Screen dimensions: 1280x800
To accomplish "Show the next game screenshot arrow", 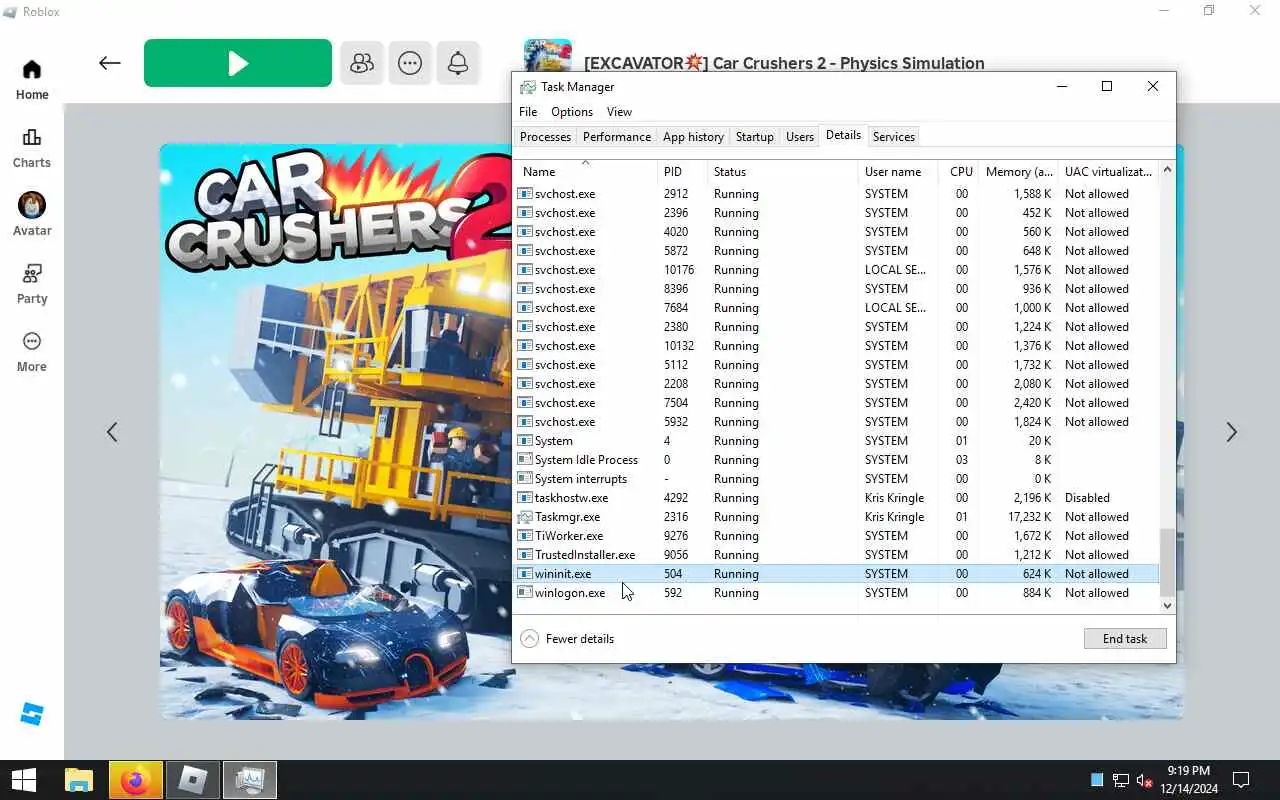I will 1232,432.
